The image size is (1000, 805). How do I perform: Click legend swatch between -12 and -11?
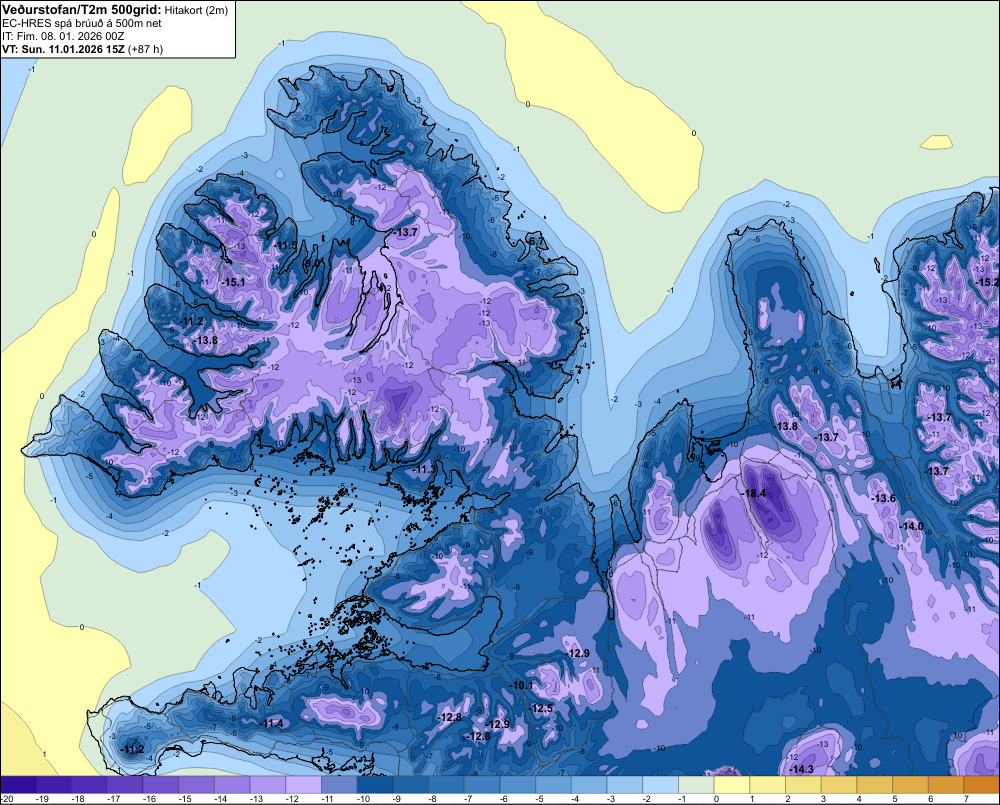pos(304,785)
